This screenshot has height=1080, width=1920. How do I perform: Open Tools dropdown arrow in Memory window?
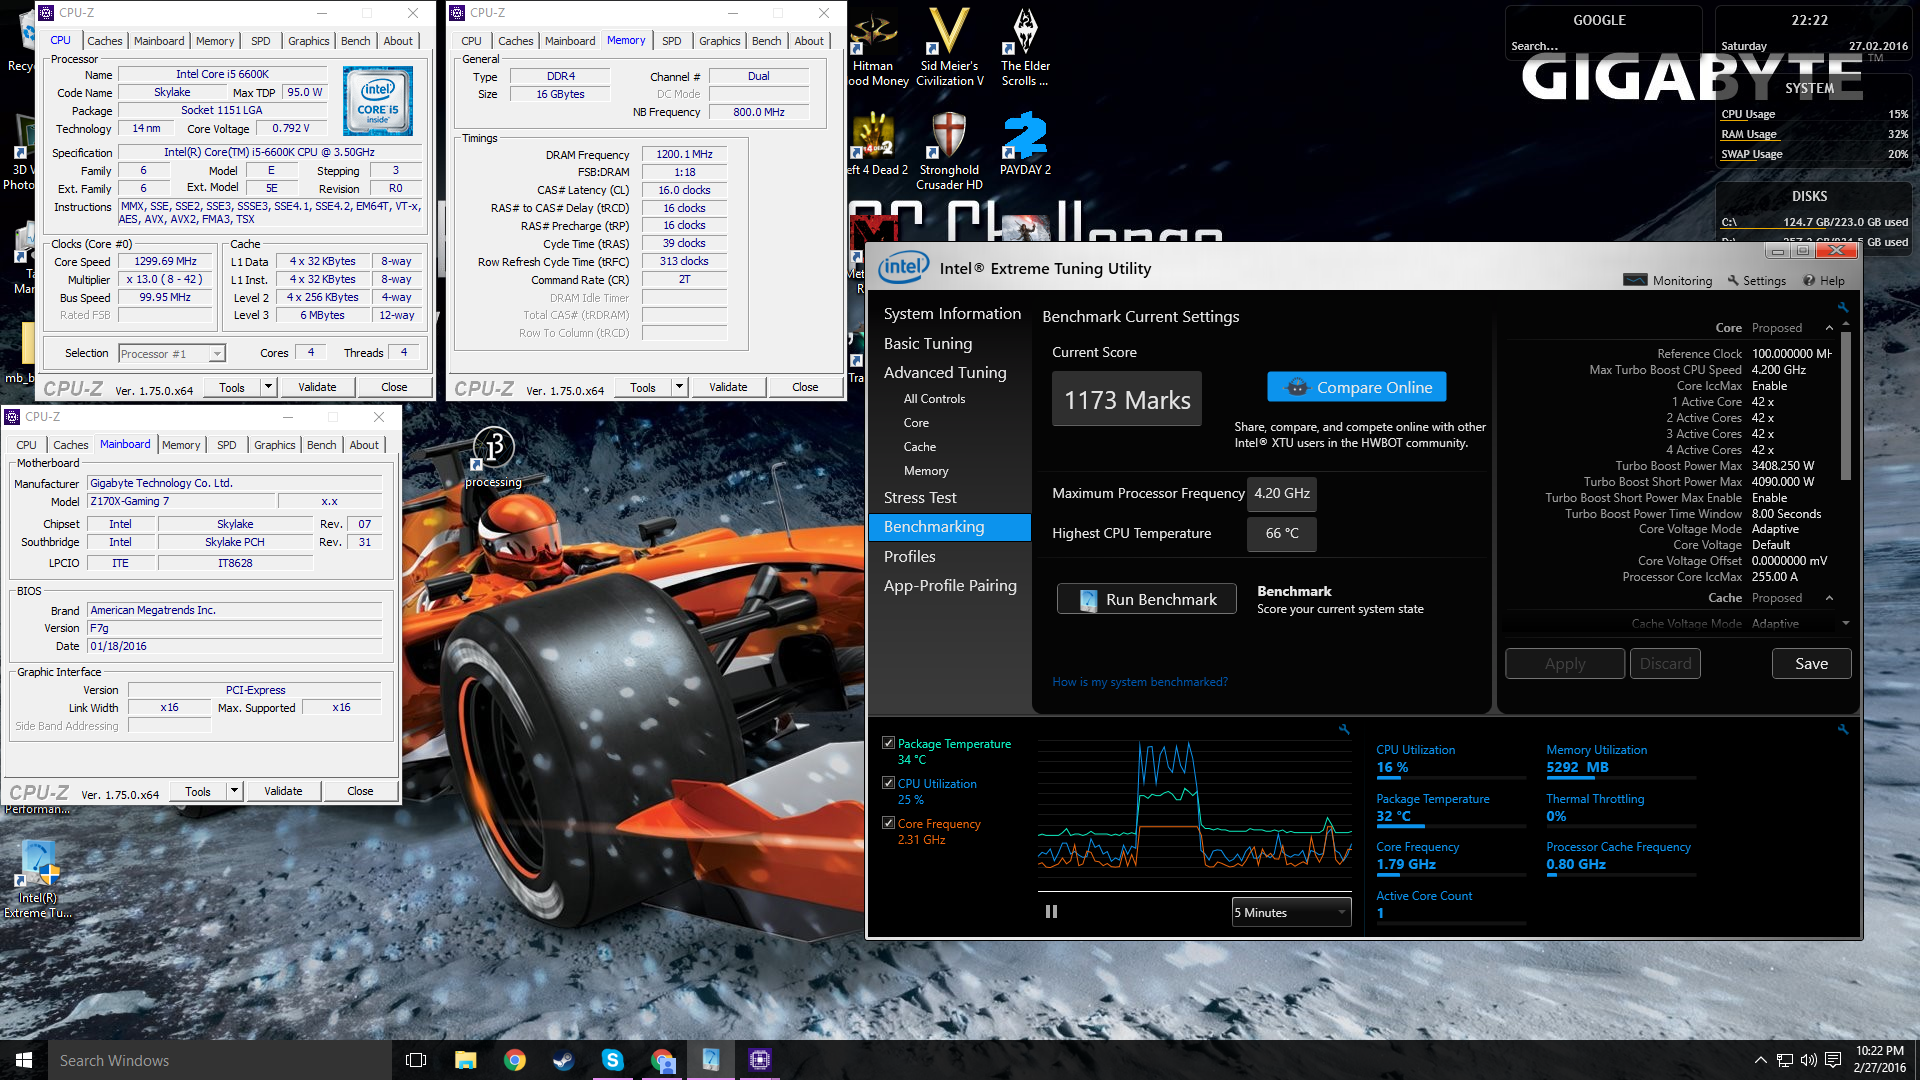tap(679, 387)
